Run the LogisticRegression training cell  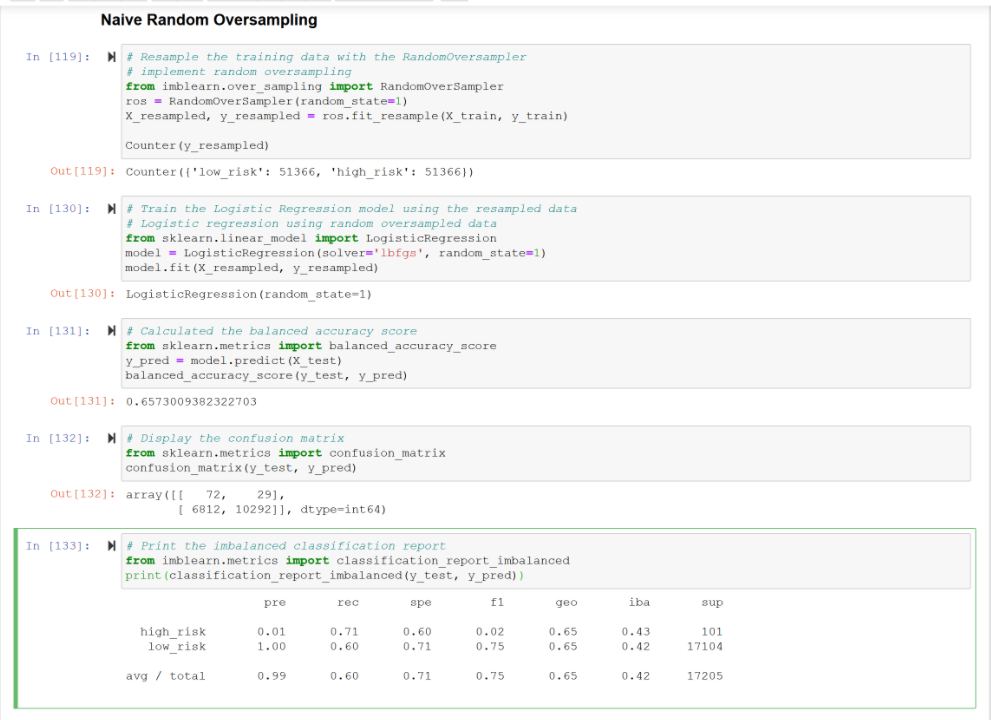click(110, 208)
